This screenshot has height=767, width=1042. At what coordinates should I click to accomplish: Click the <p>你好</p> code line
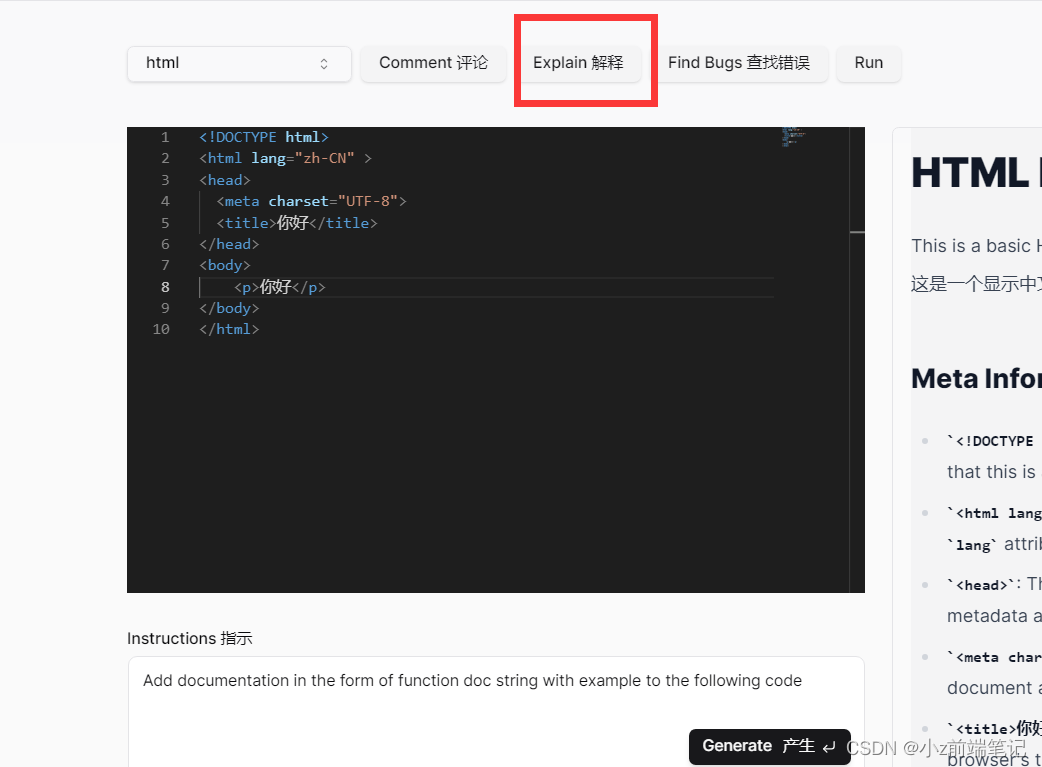(279, 287)
